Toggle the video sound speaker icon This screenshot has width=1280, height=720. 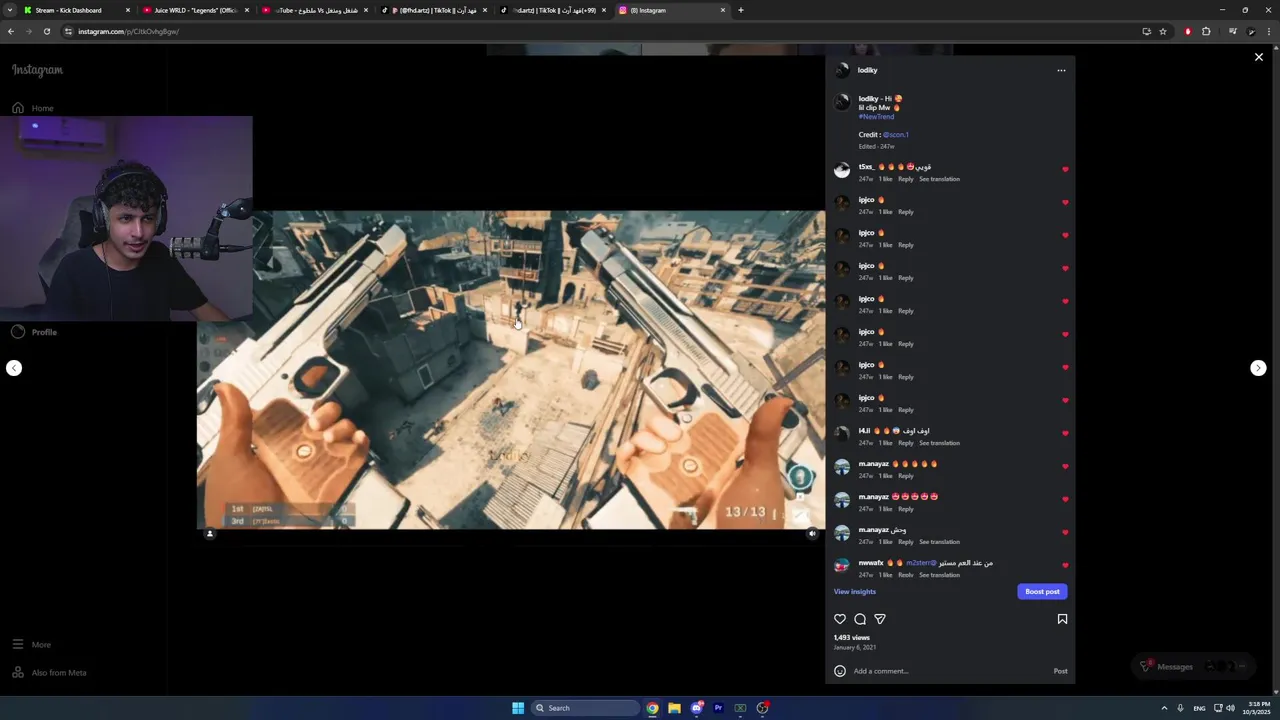coord(812,534)
